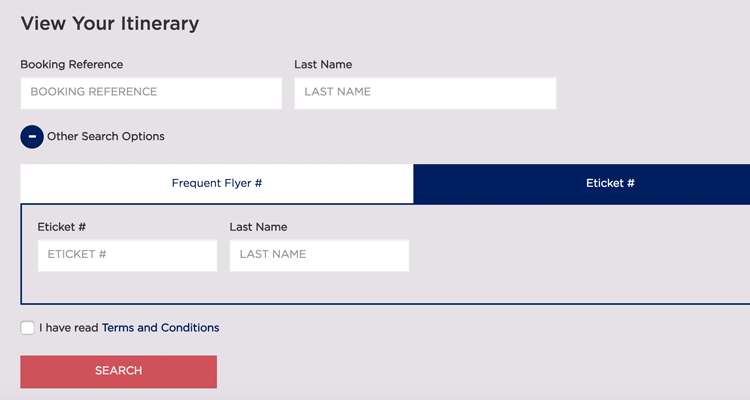Select the Eticket # tab
Image resolution: width=750 pixels, height=400 pixels.
point(610,184)
